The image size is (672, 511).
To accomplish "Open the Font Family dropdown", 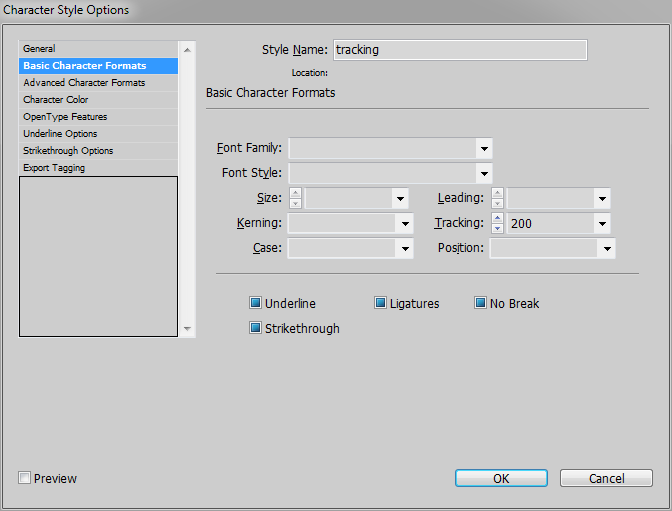I will pyautogui.click(x=484, y=149).
